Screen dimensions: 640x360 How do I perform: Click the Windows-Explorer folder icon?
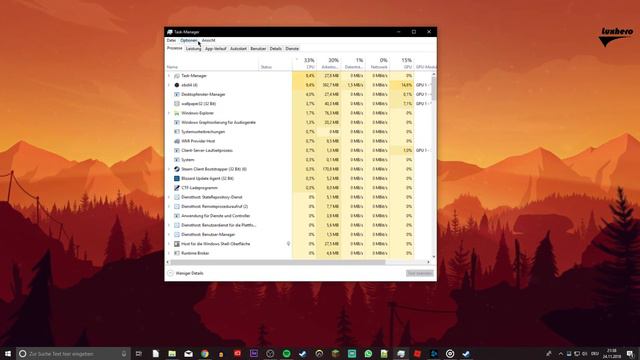point(177,113)
